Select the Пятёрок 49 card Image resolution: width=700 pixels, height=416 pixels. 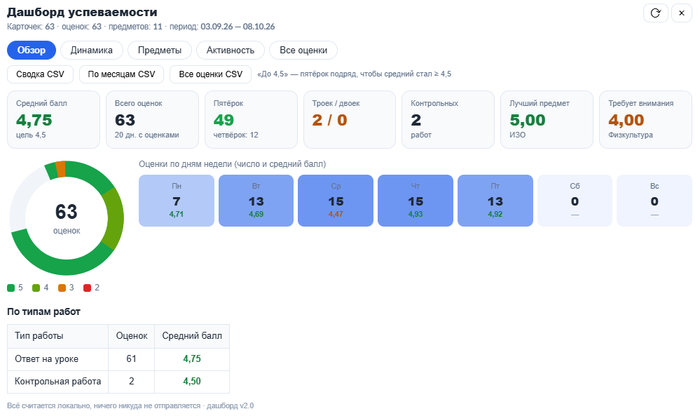point(251,120)
